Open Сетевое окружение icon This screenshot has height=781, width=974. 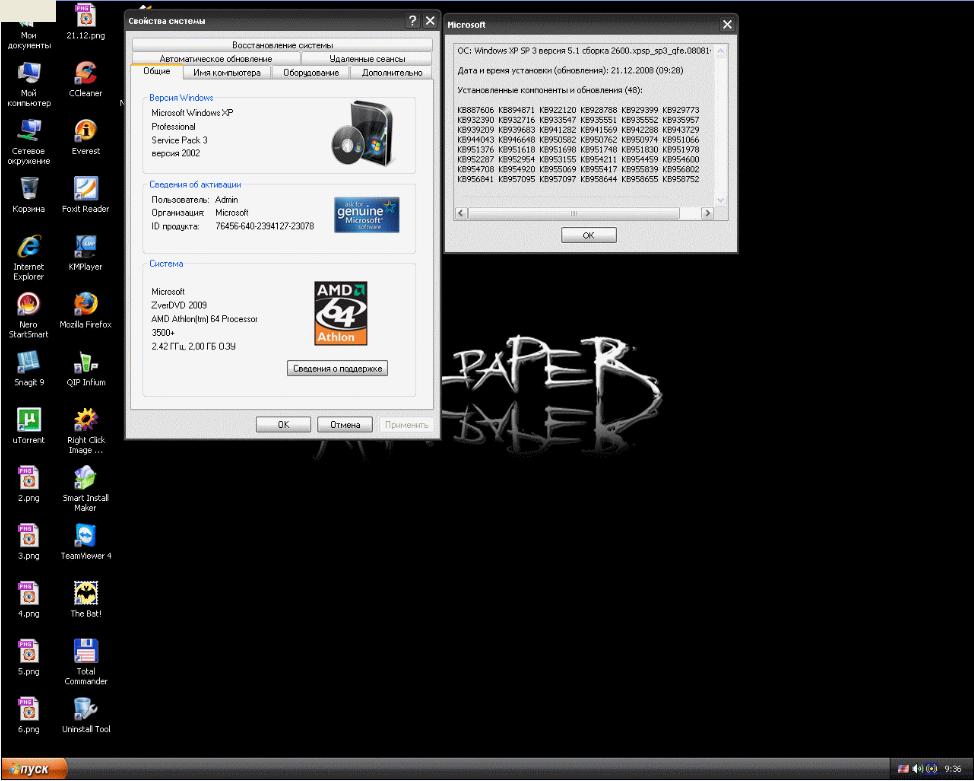pyautogui.click(x=29, y=142)
